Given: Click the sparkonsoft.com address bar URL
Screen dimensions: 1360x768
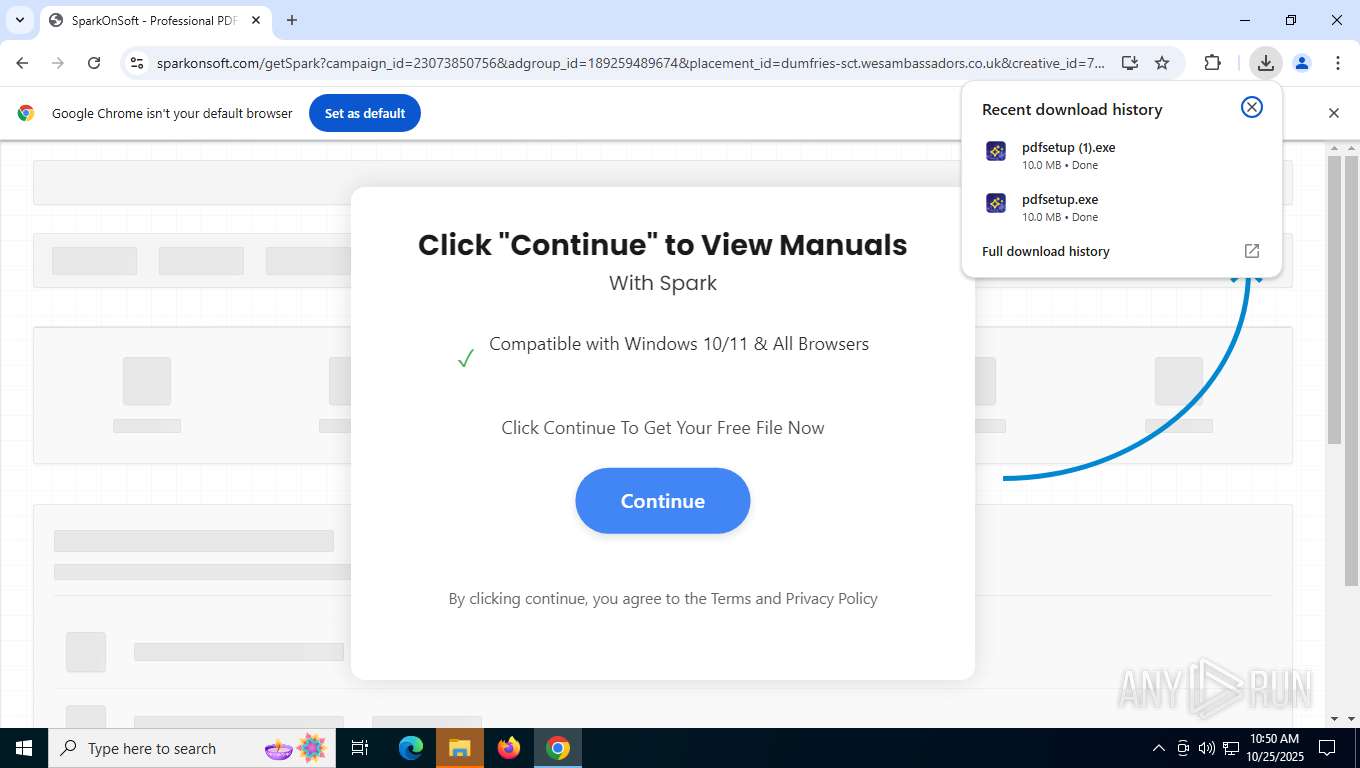Looking at the screenshot, I should [x=630, y=63].
